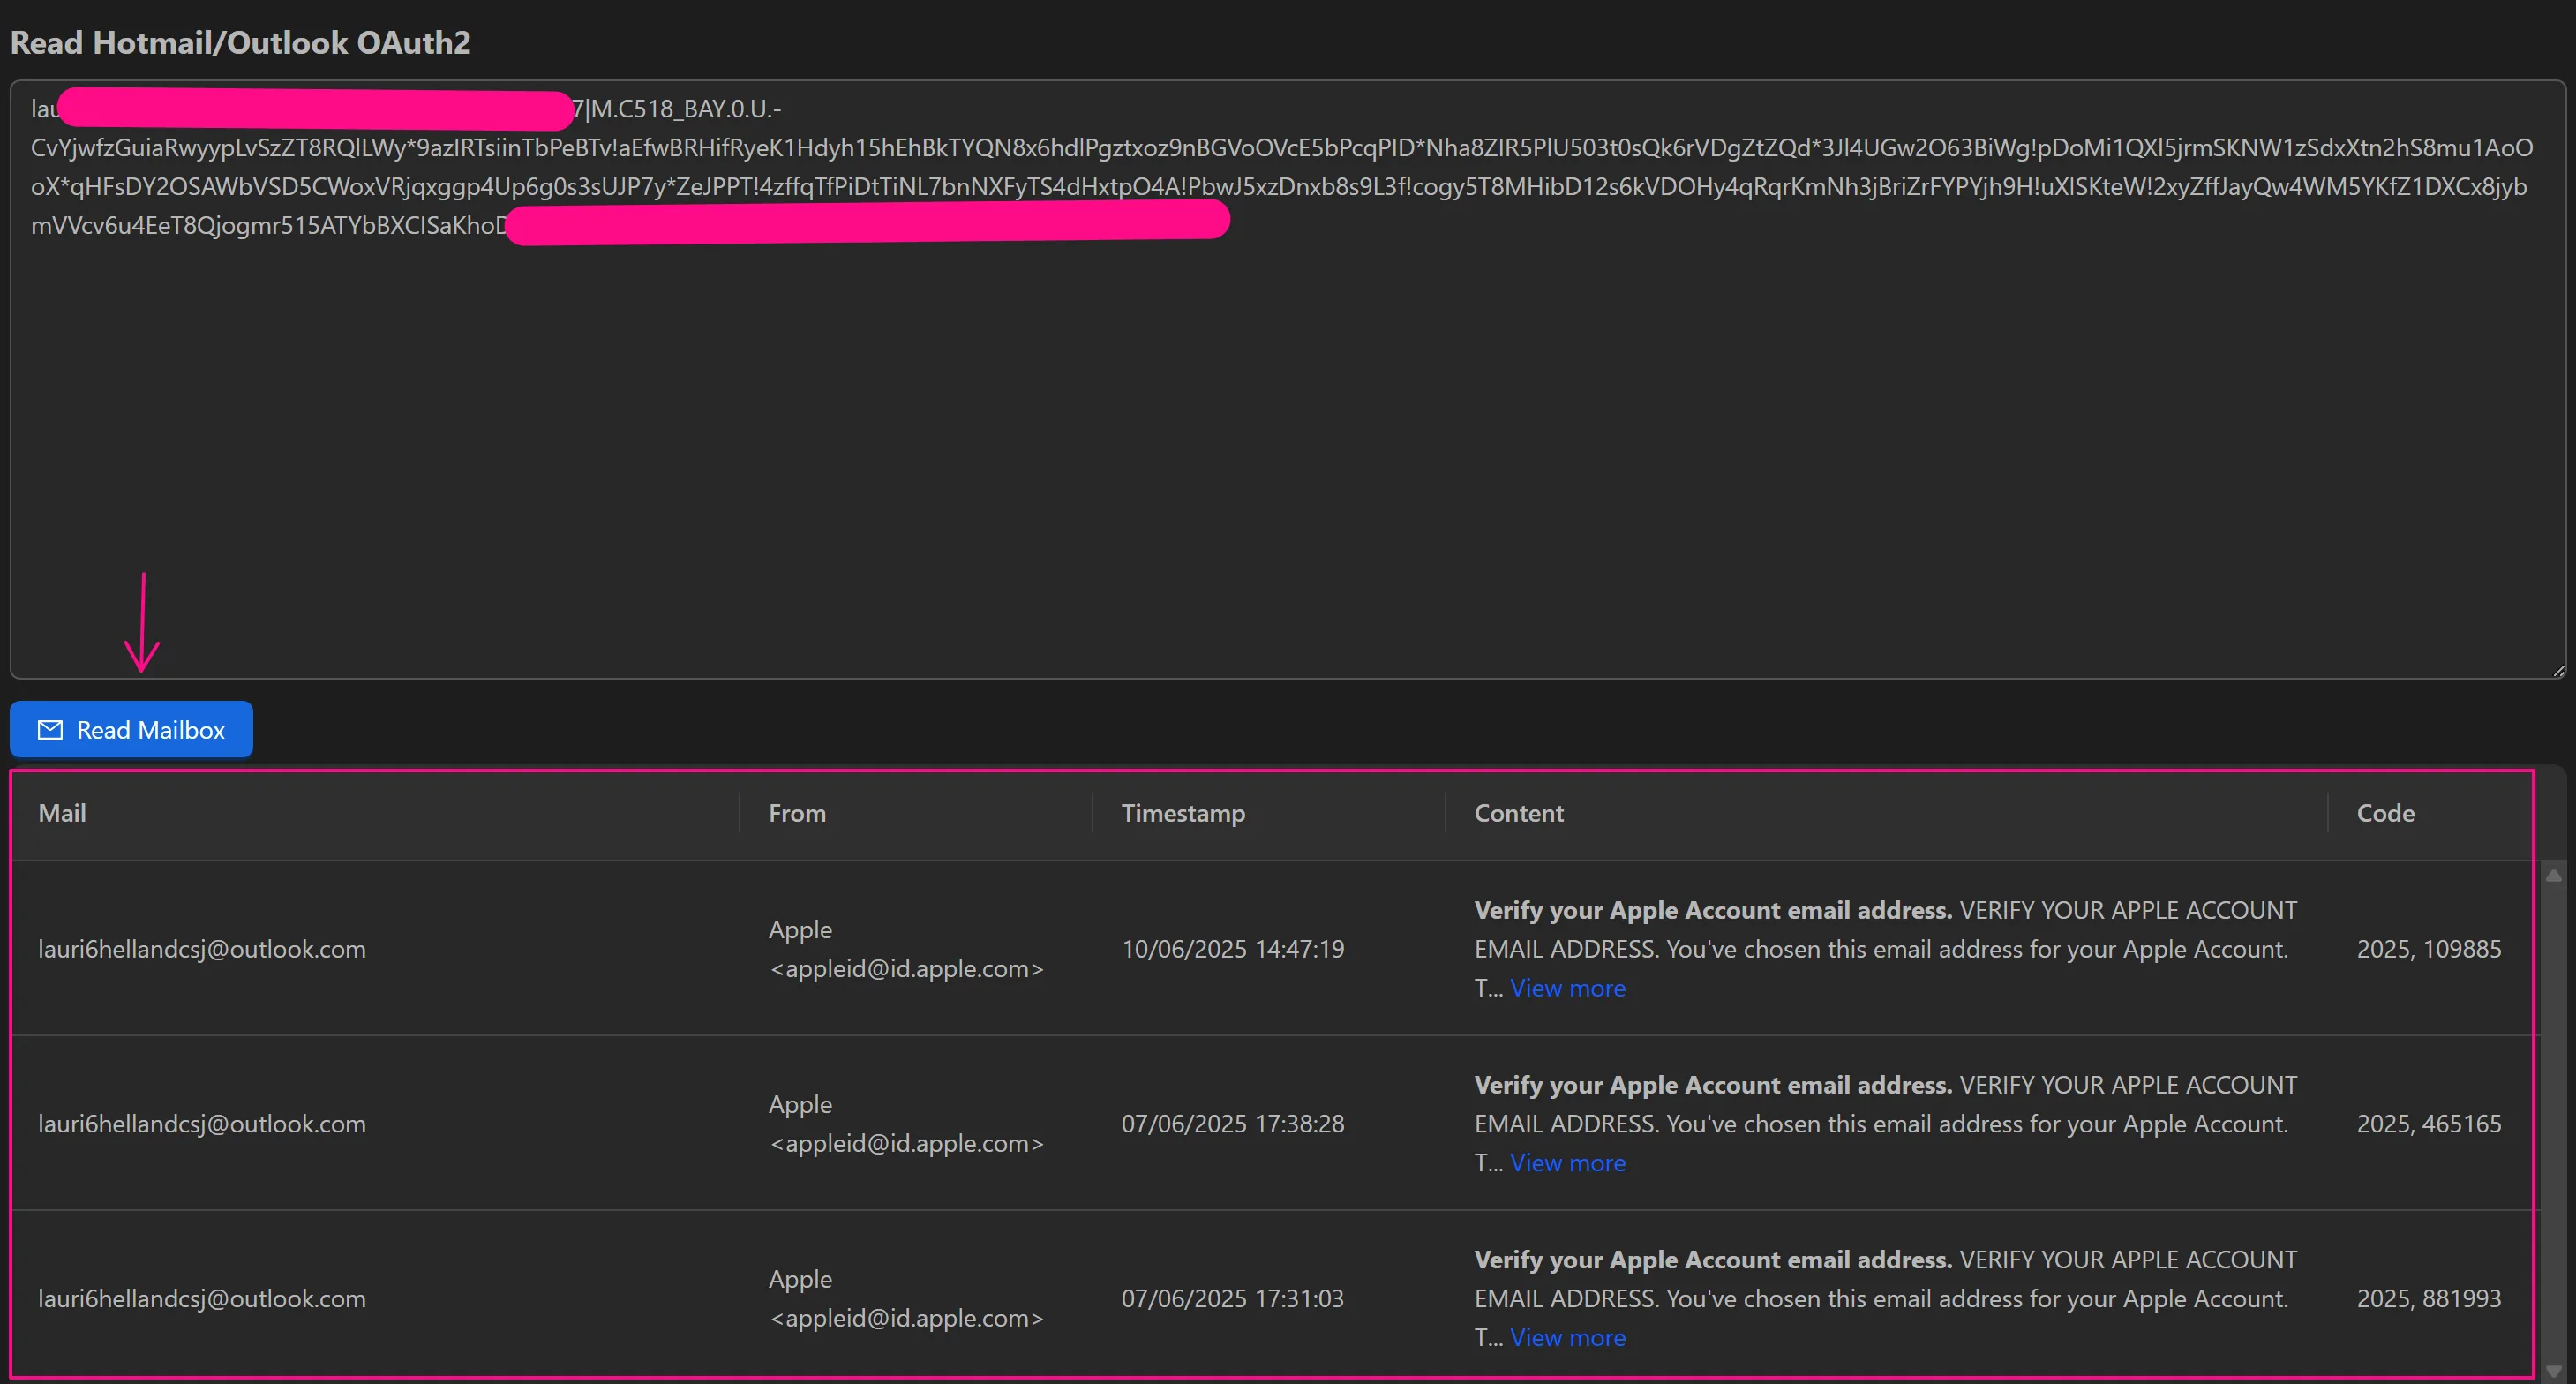Click timestamp 10/06/2025 14:47:19

tap(1232, 948)
